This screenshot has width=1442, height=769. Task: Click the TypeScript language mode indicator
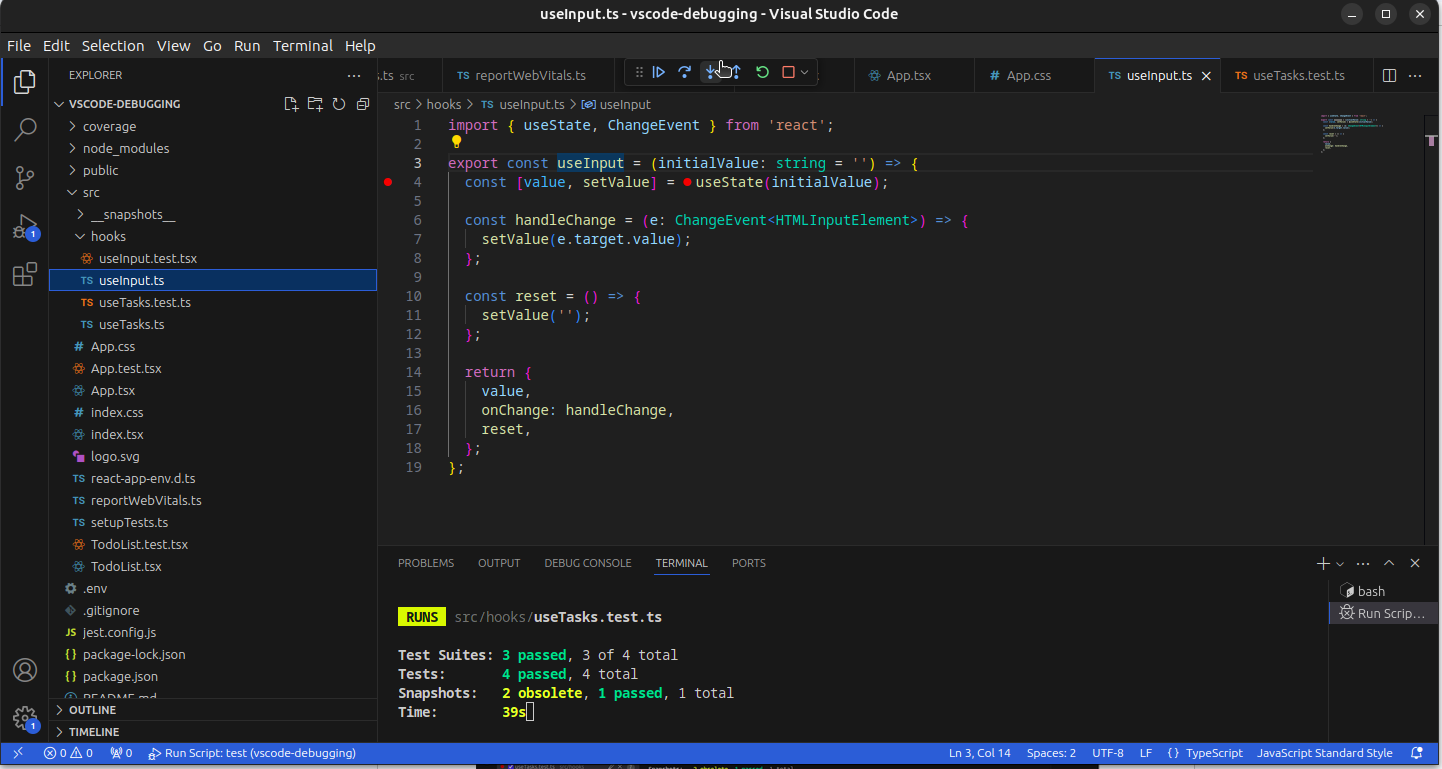pyautogui.click(x=1213, y=753)
